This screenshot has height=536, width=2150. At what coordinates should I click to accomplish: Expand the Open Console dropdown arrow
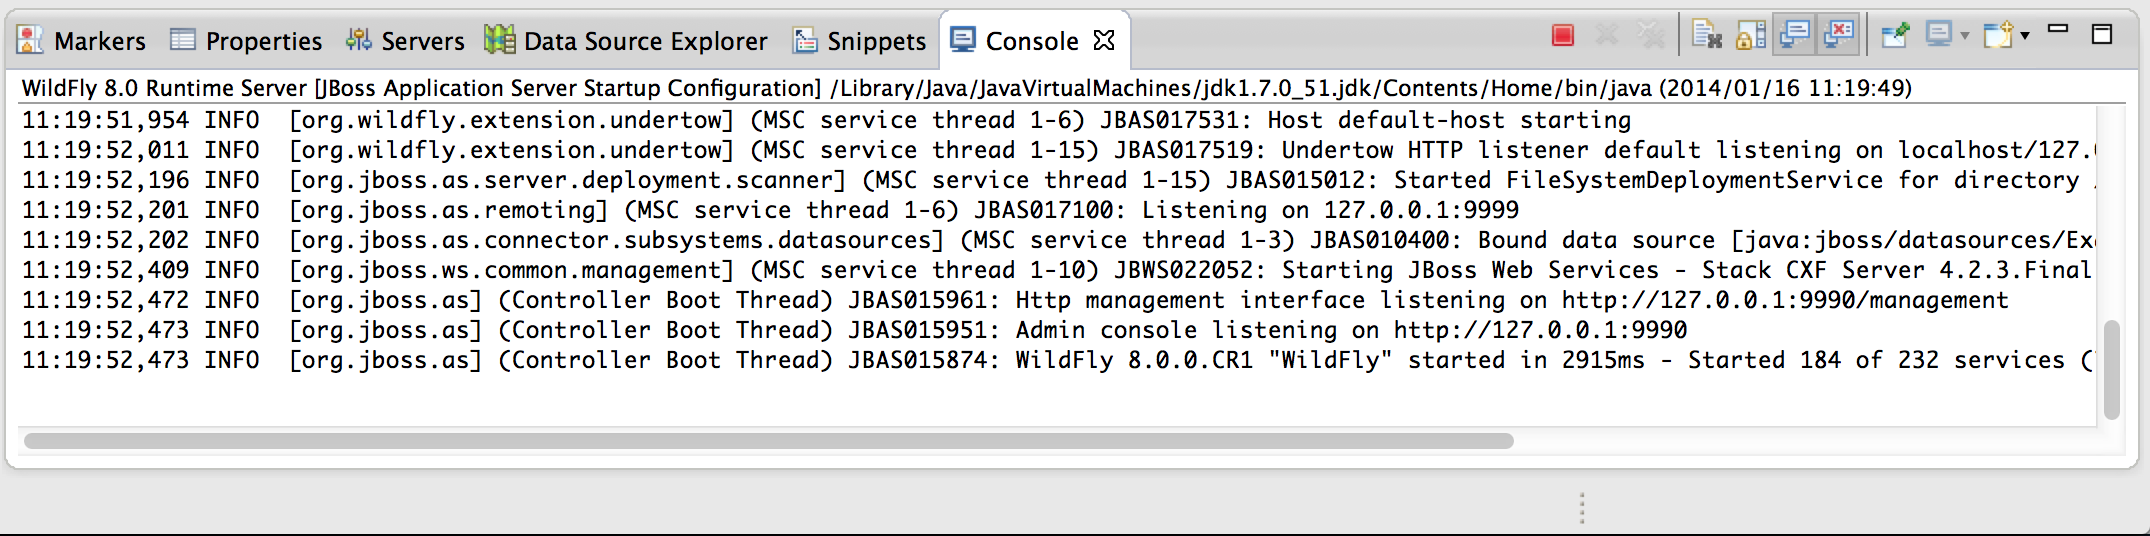[2025, 37]
